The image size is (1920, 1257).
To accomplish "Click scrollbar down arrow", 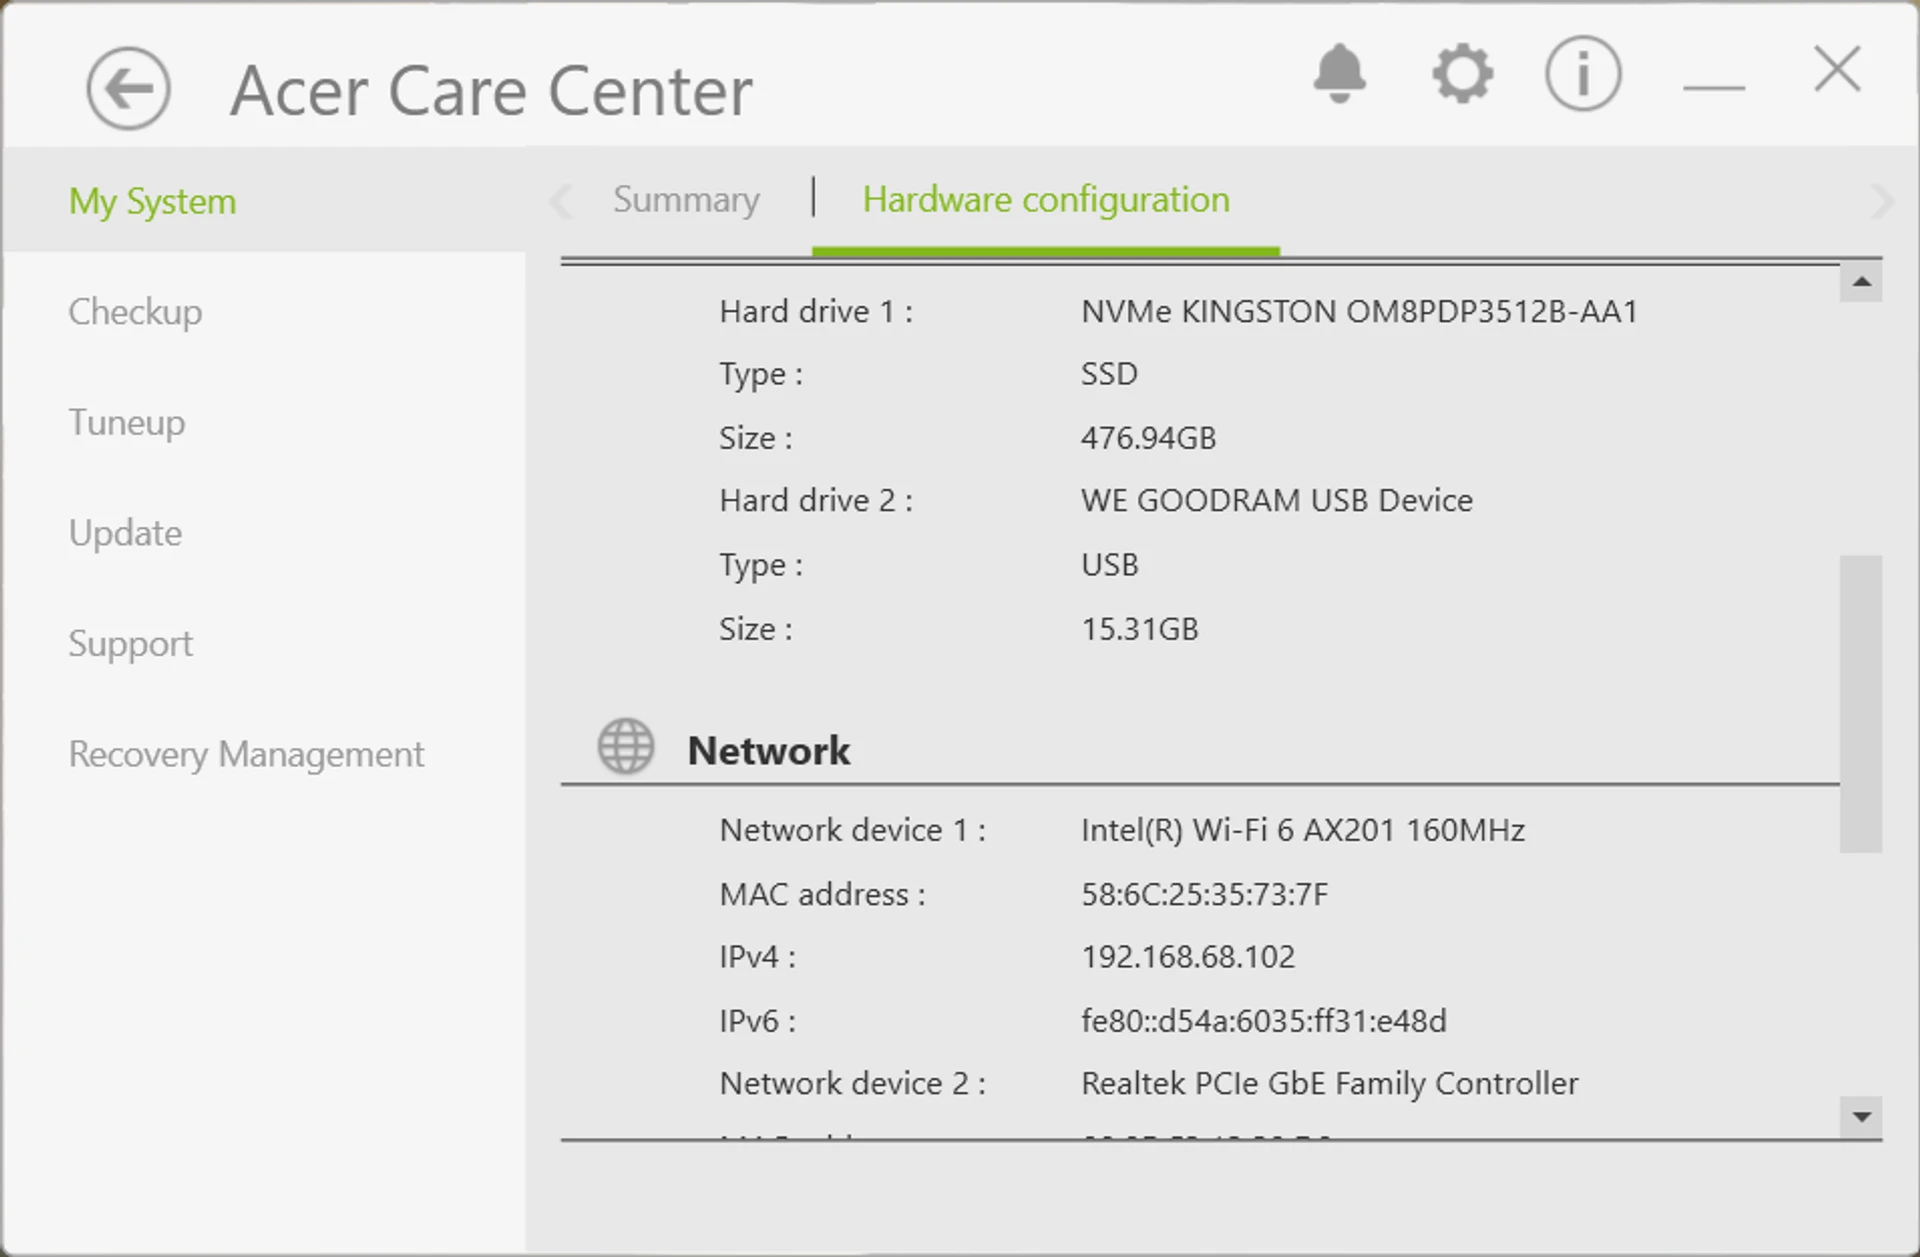I will [x=1861, y=1117].
